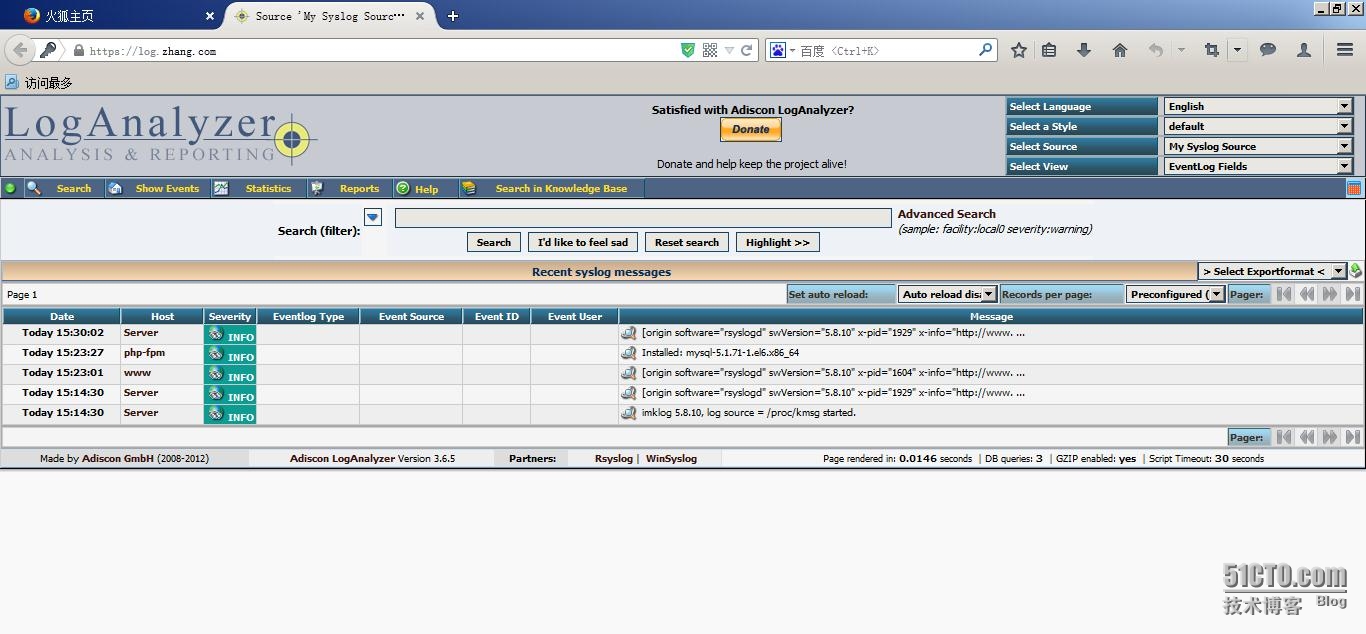
Task: Click INFO severity badge for php-fpm row
Action: pos(230,355)
